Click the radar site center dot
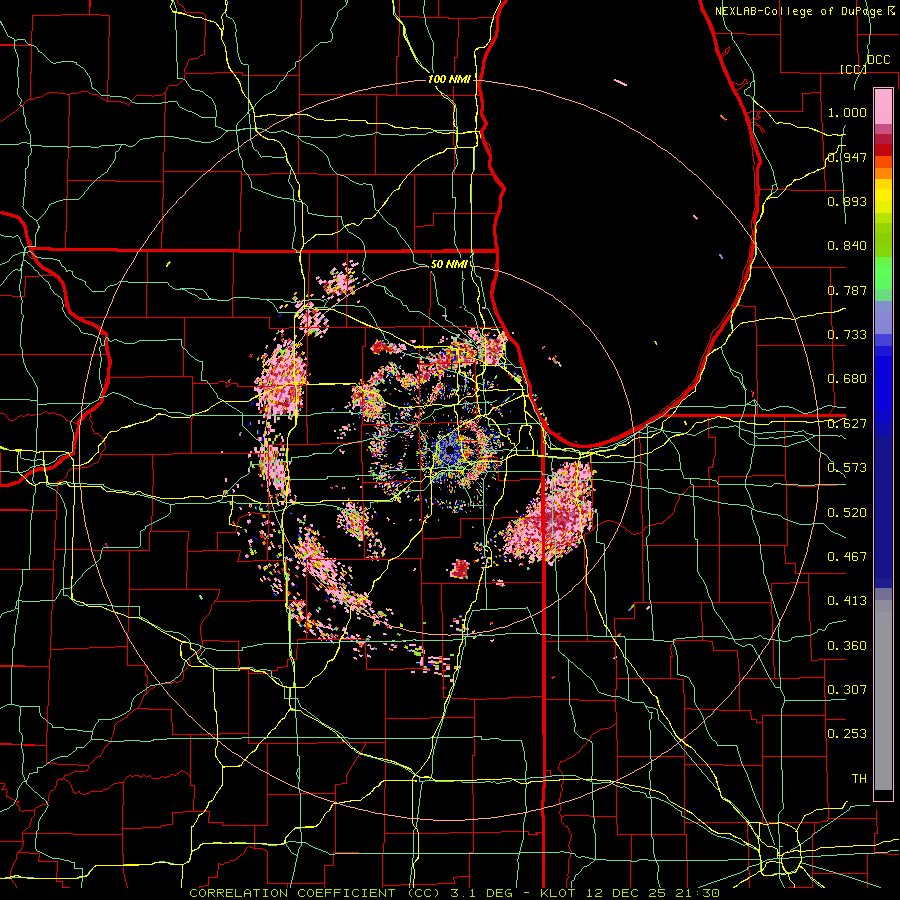Screen dimensions: 900x900 451,449
